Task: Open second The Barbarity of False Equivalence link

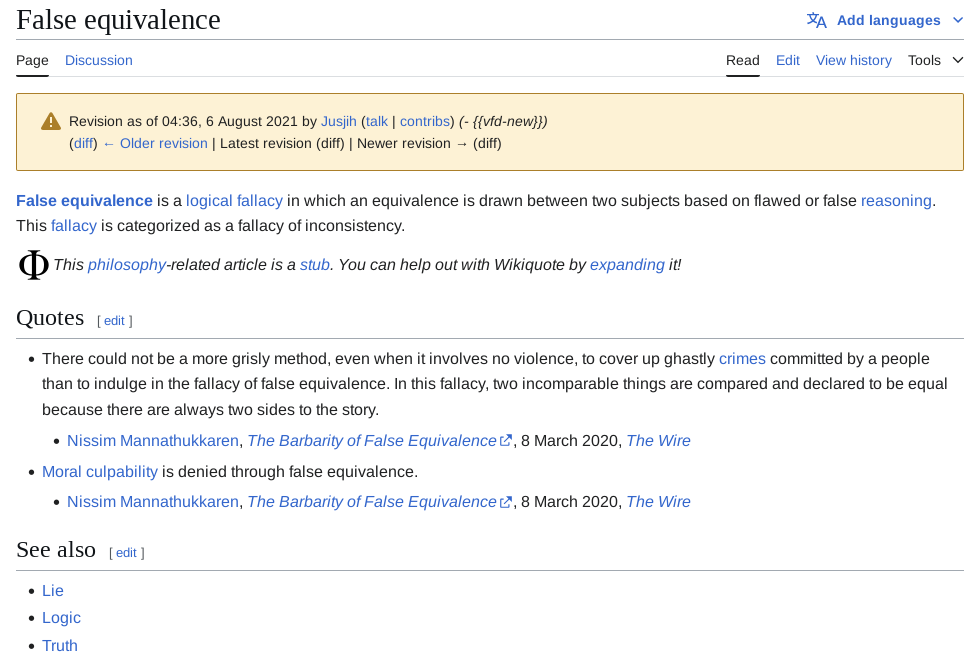Action: (372, 502)
